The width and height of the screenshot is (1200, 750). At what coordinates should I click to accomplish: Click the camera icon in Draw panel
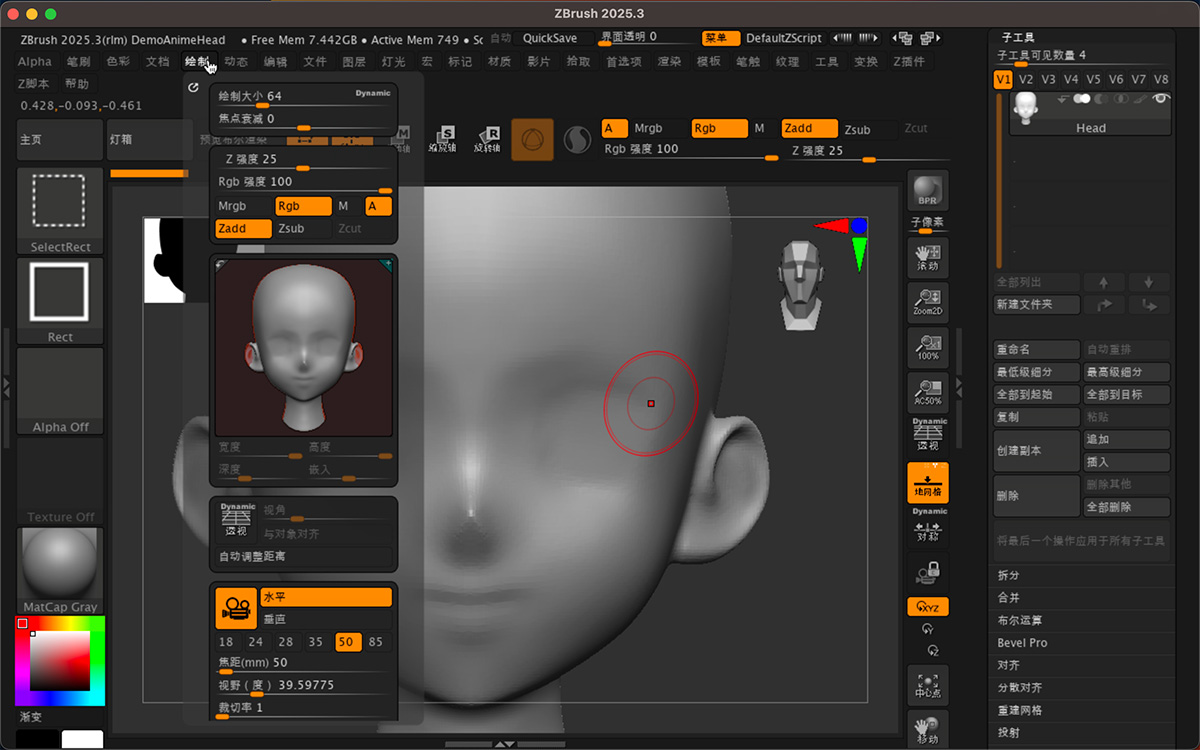pos(236,608)
